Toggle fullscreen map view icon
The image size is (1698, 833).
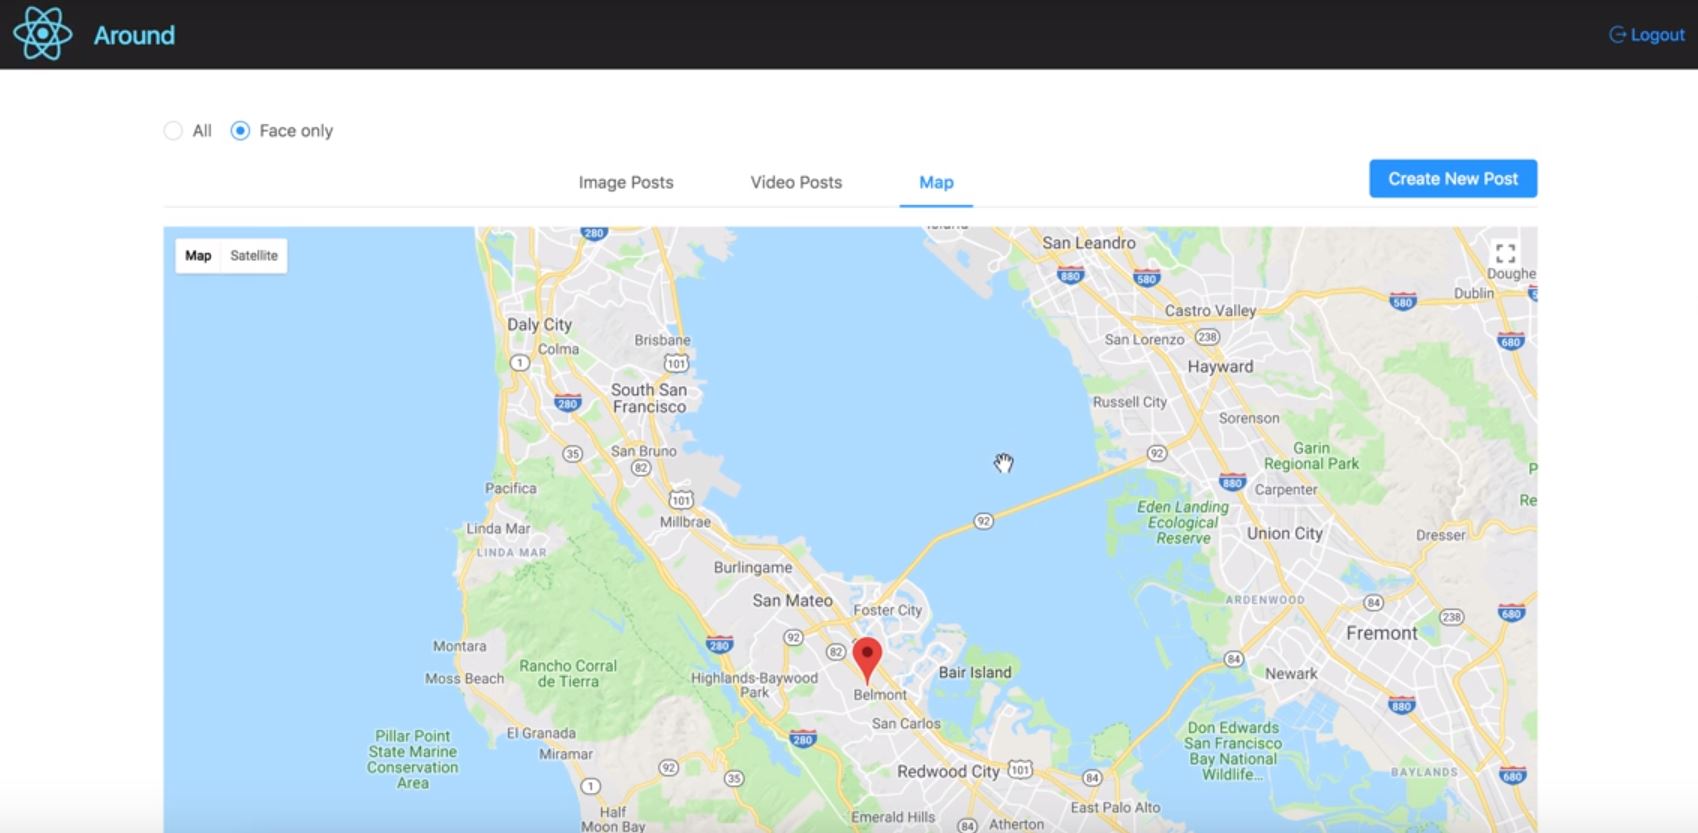point(1505,253)
